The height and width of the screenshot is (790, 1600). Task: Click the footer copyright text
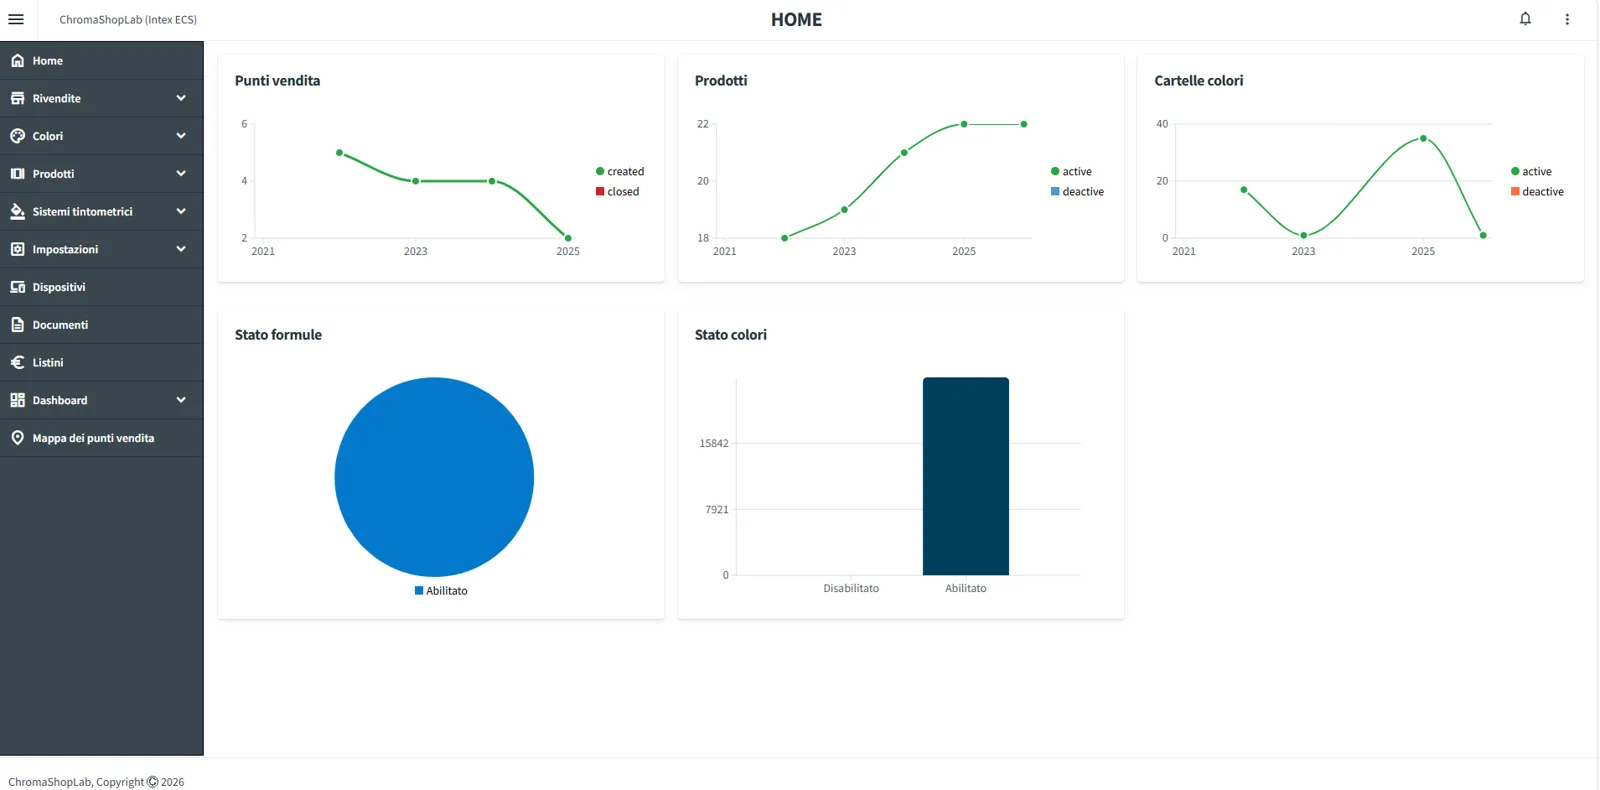coord(96,782)
